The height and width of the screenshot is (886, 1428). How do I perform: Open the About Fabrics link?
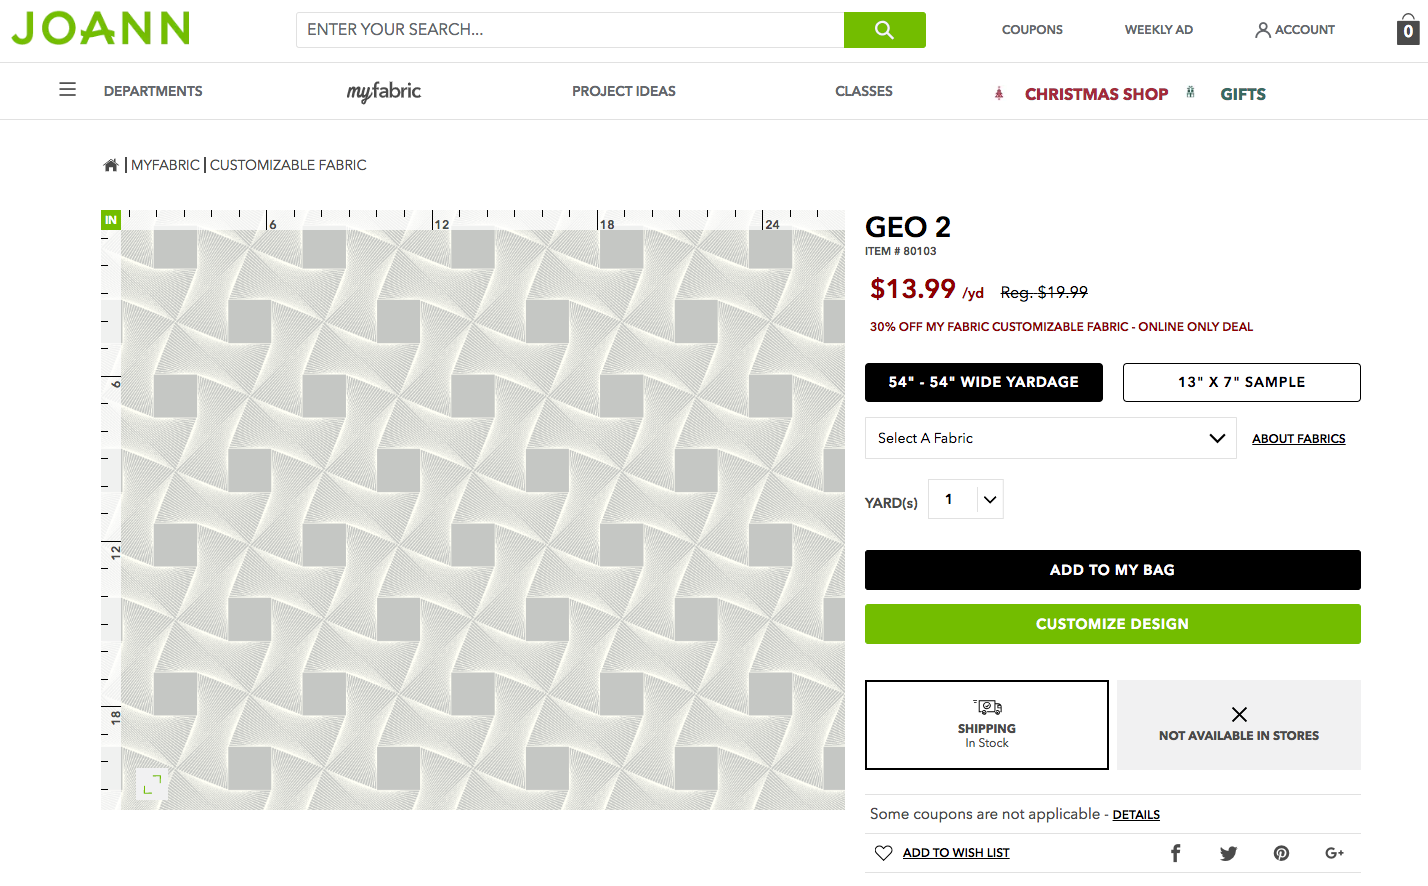pyautogui.click(x=1298, y=439)
